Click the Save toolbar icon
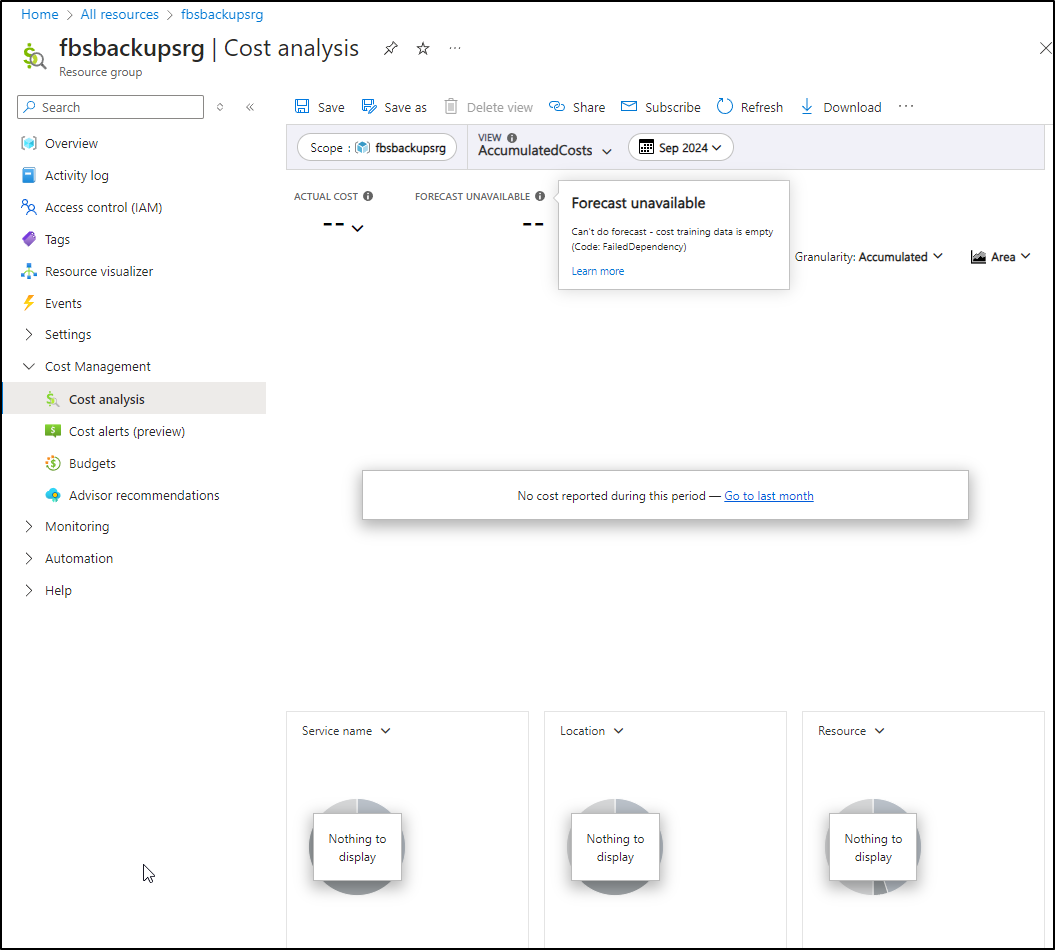 (x=302, y=106)
